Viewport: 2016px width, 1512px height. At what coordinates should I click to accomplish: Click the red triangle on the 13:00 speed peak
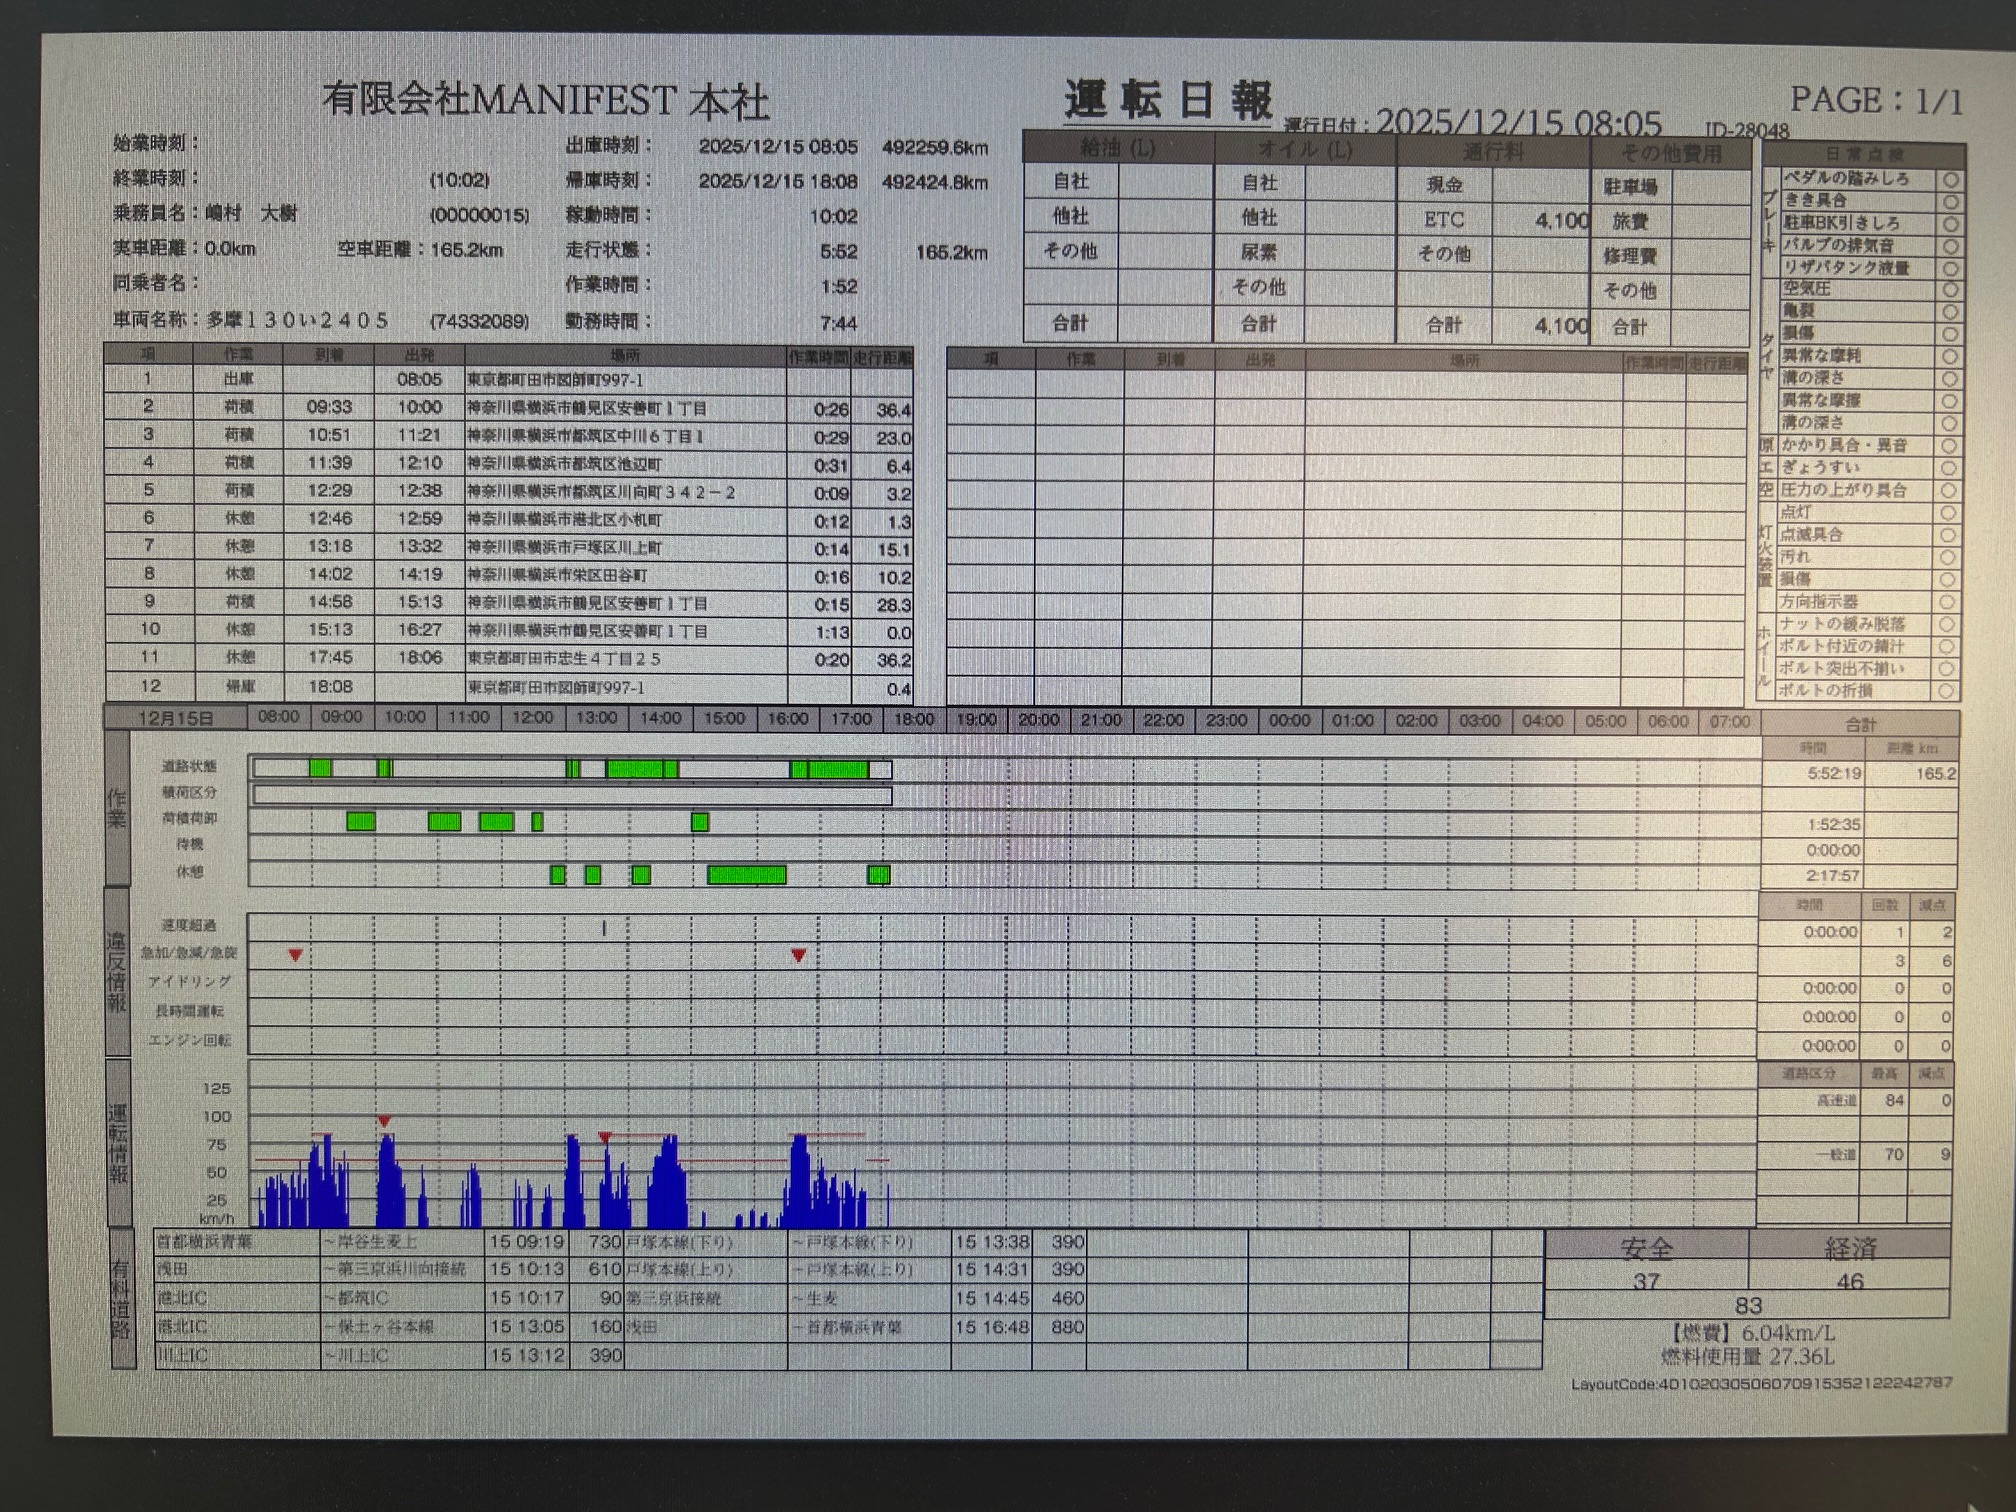tap(605, 1137)
